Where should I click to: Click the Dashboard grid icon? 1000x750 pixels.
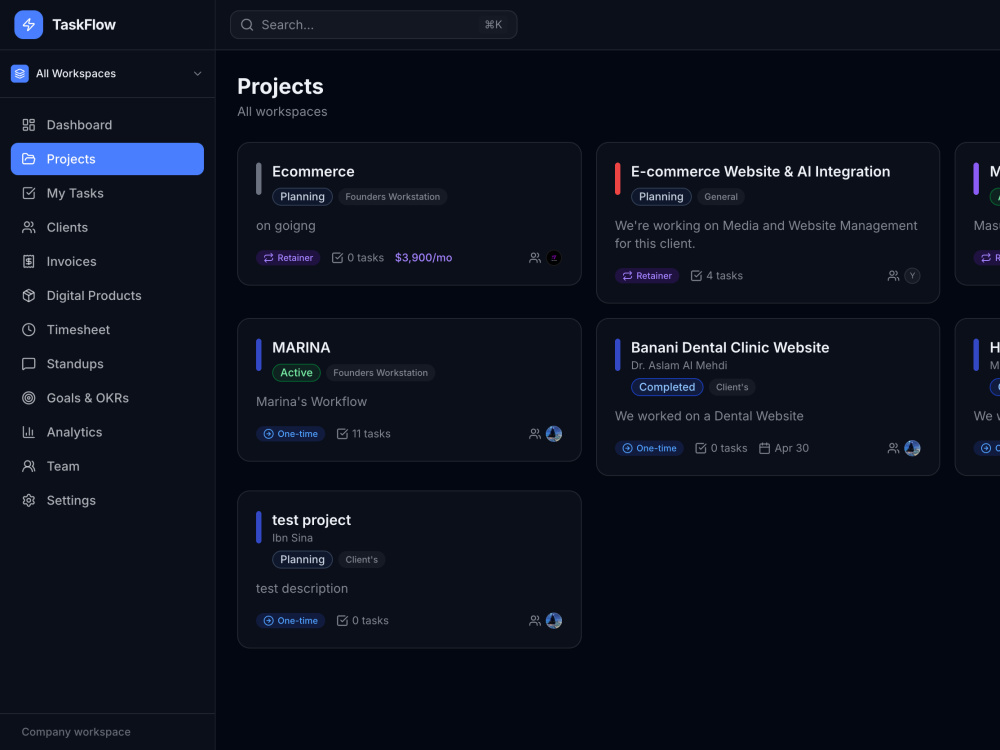[x=29, y=125]
